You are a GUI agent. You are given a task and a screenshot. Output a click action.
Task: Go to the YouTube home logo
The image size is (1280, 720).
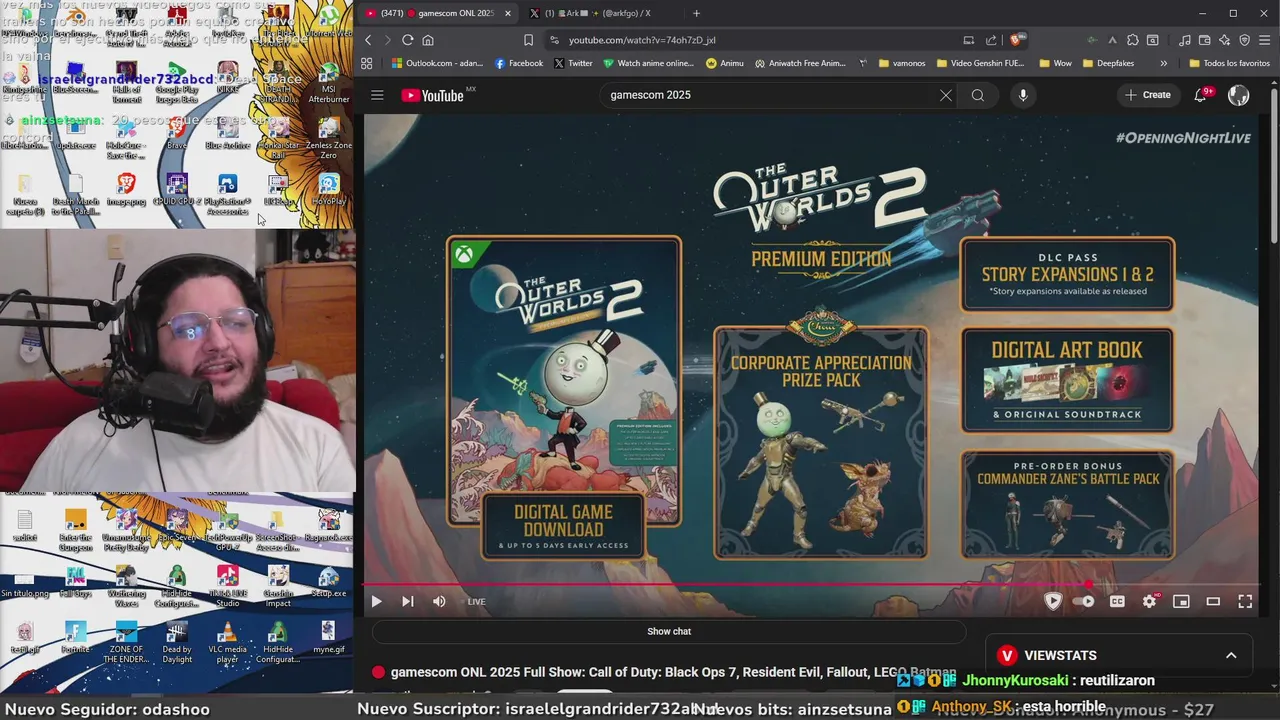coord(432,95)
